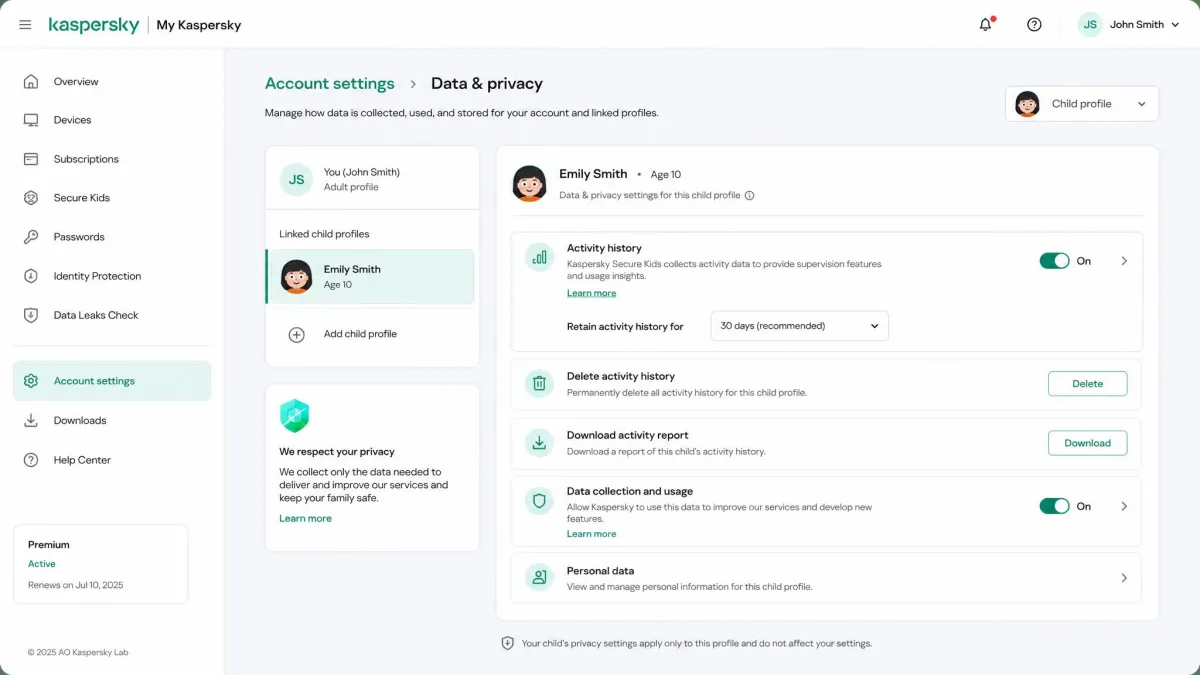This screenshot has height=675, width=1200.
Task: Click the Passwords key icon
Action: [x=31, y=237]
